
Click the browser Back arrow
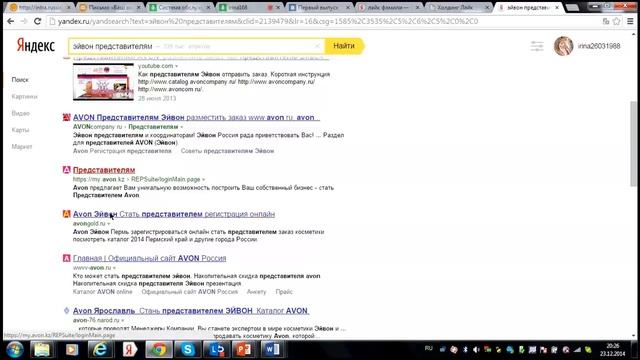(10, 21)
